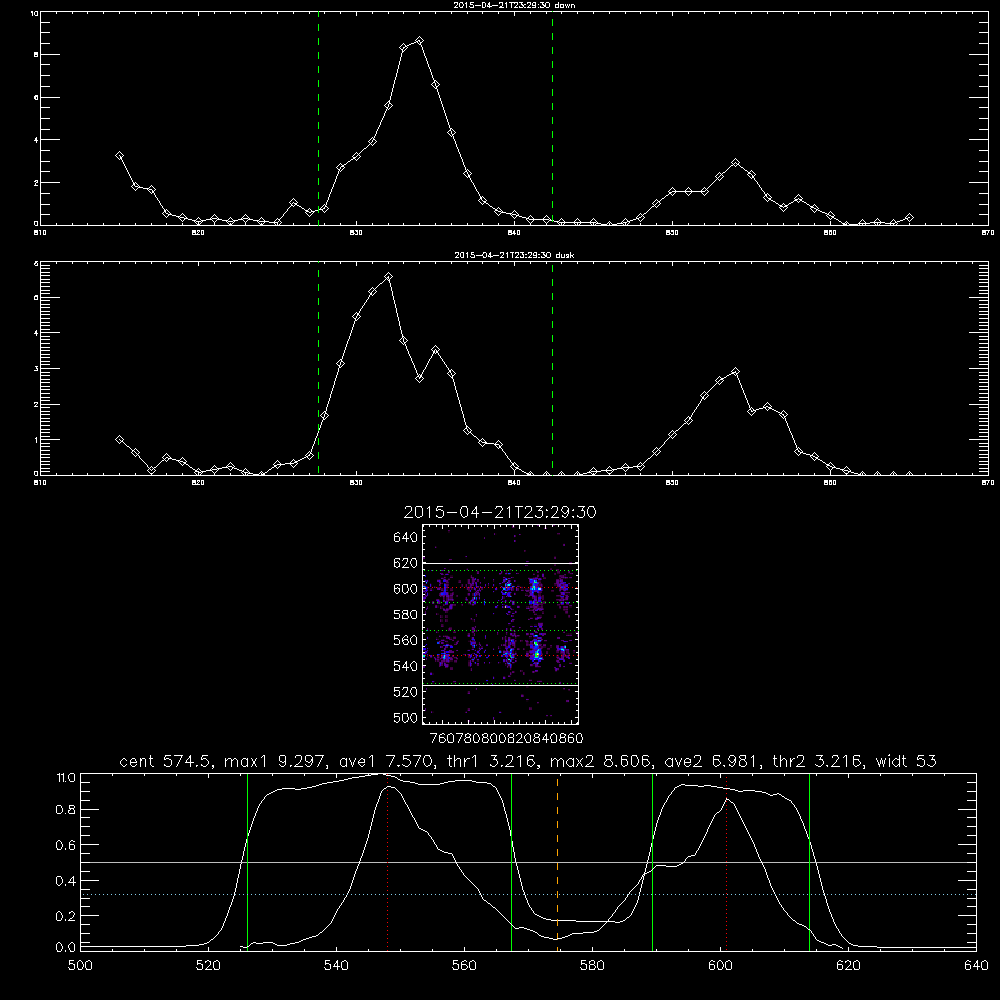Click the '540' label on bottom plot x-axis

click(x=336, y=966)
